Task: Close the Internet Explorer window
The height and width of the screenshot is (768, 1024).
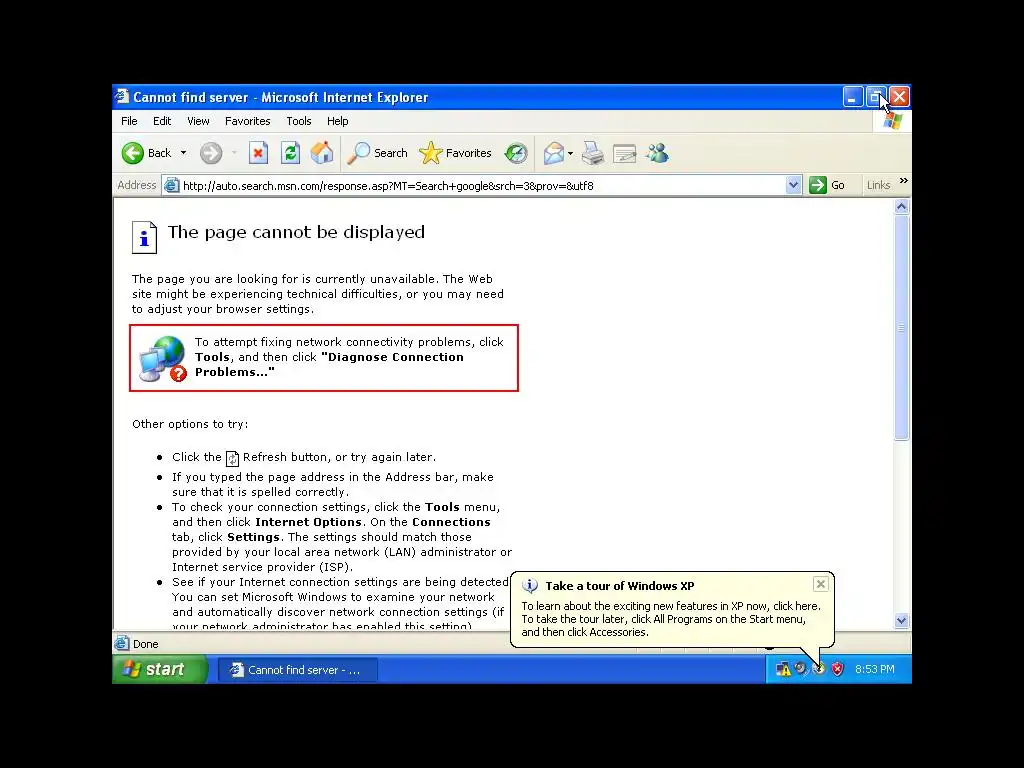Action: 899,97
